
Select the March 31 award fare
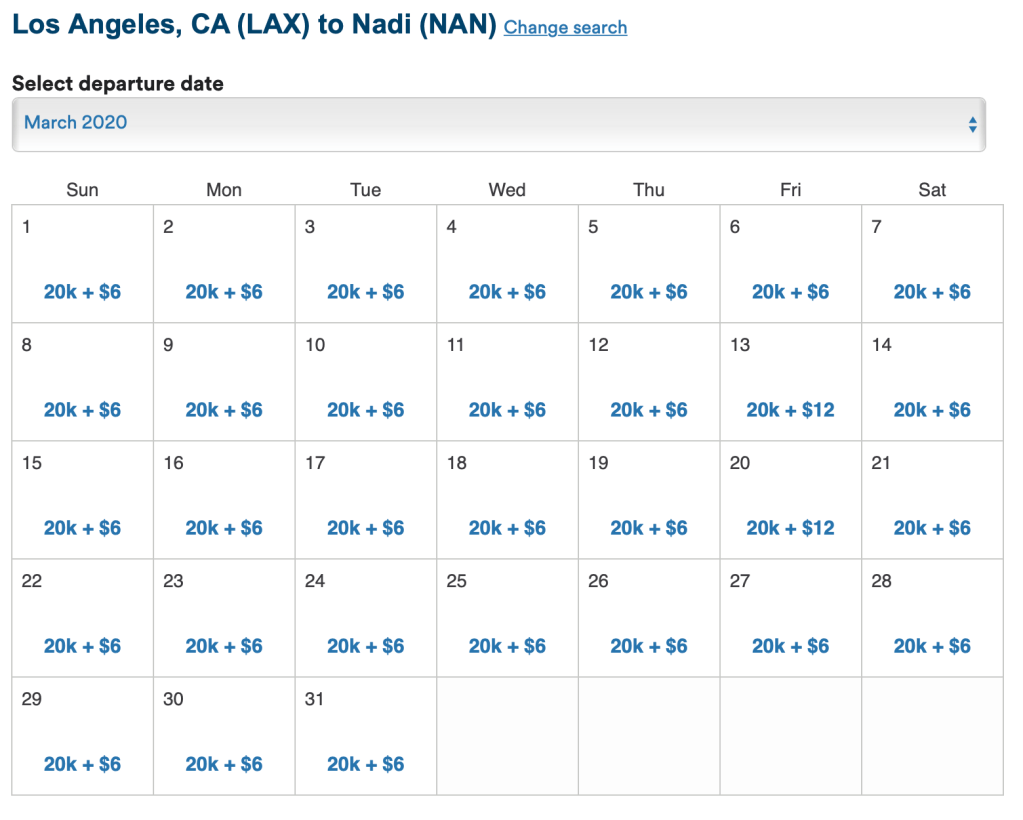click(365, 764)
